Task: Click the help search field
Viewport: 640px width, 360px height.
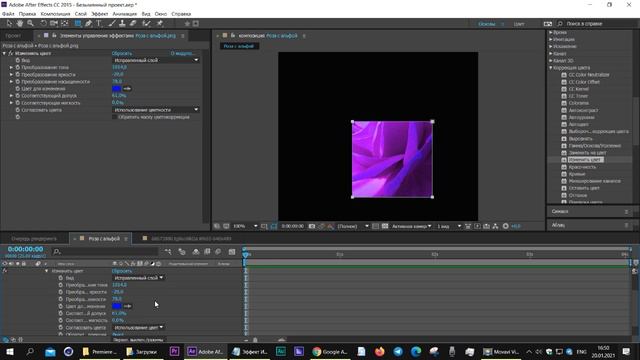Action: pos(597,24)
